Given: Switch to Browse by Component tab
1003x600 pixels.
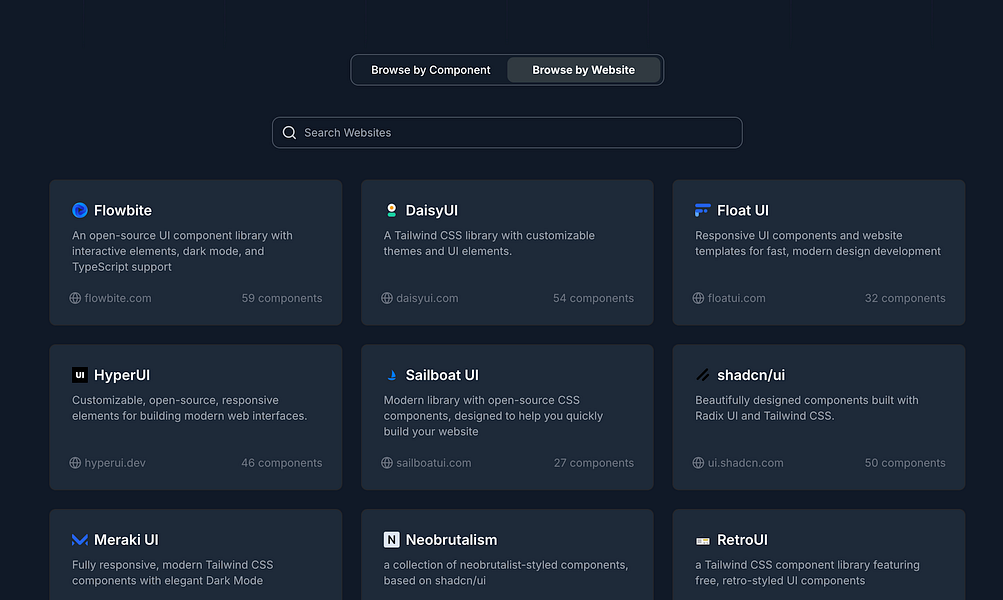Looking at the screenshot, I should click(430, 70).
